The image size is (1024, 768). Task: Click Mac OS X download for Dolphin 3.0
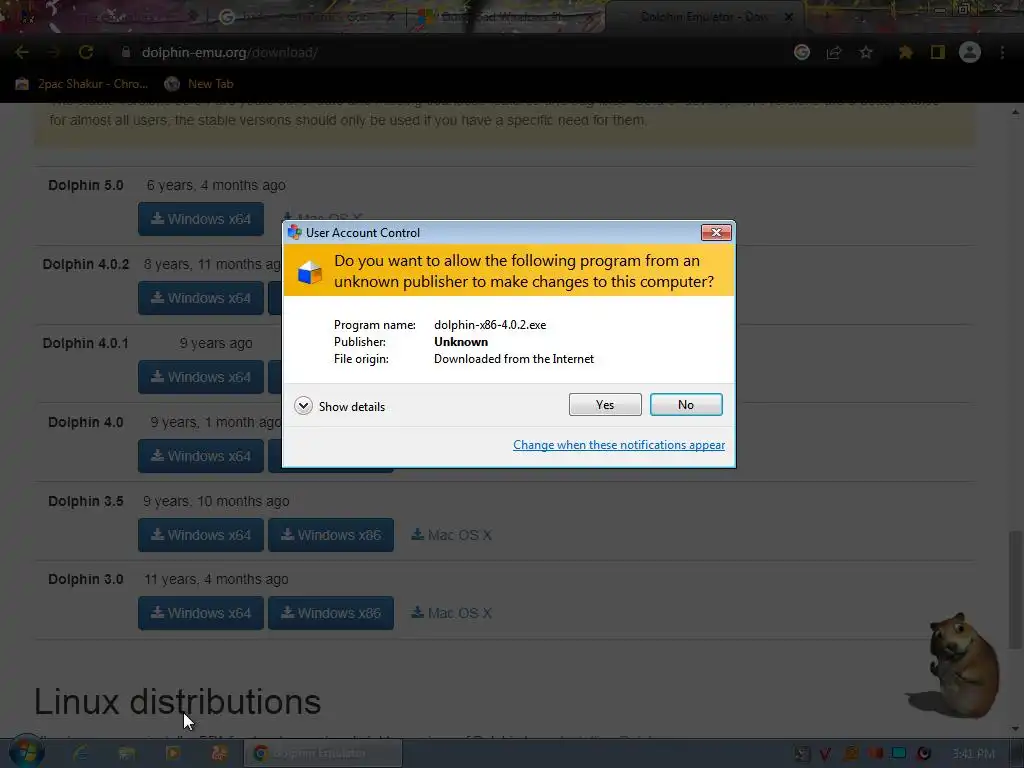pyautogui.click(x=451, y=613)
